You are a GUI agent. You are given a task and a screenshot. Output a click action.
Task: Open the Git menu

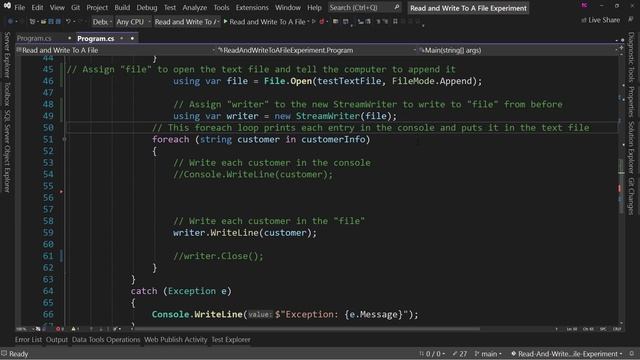(76, 8)
